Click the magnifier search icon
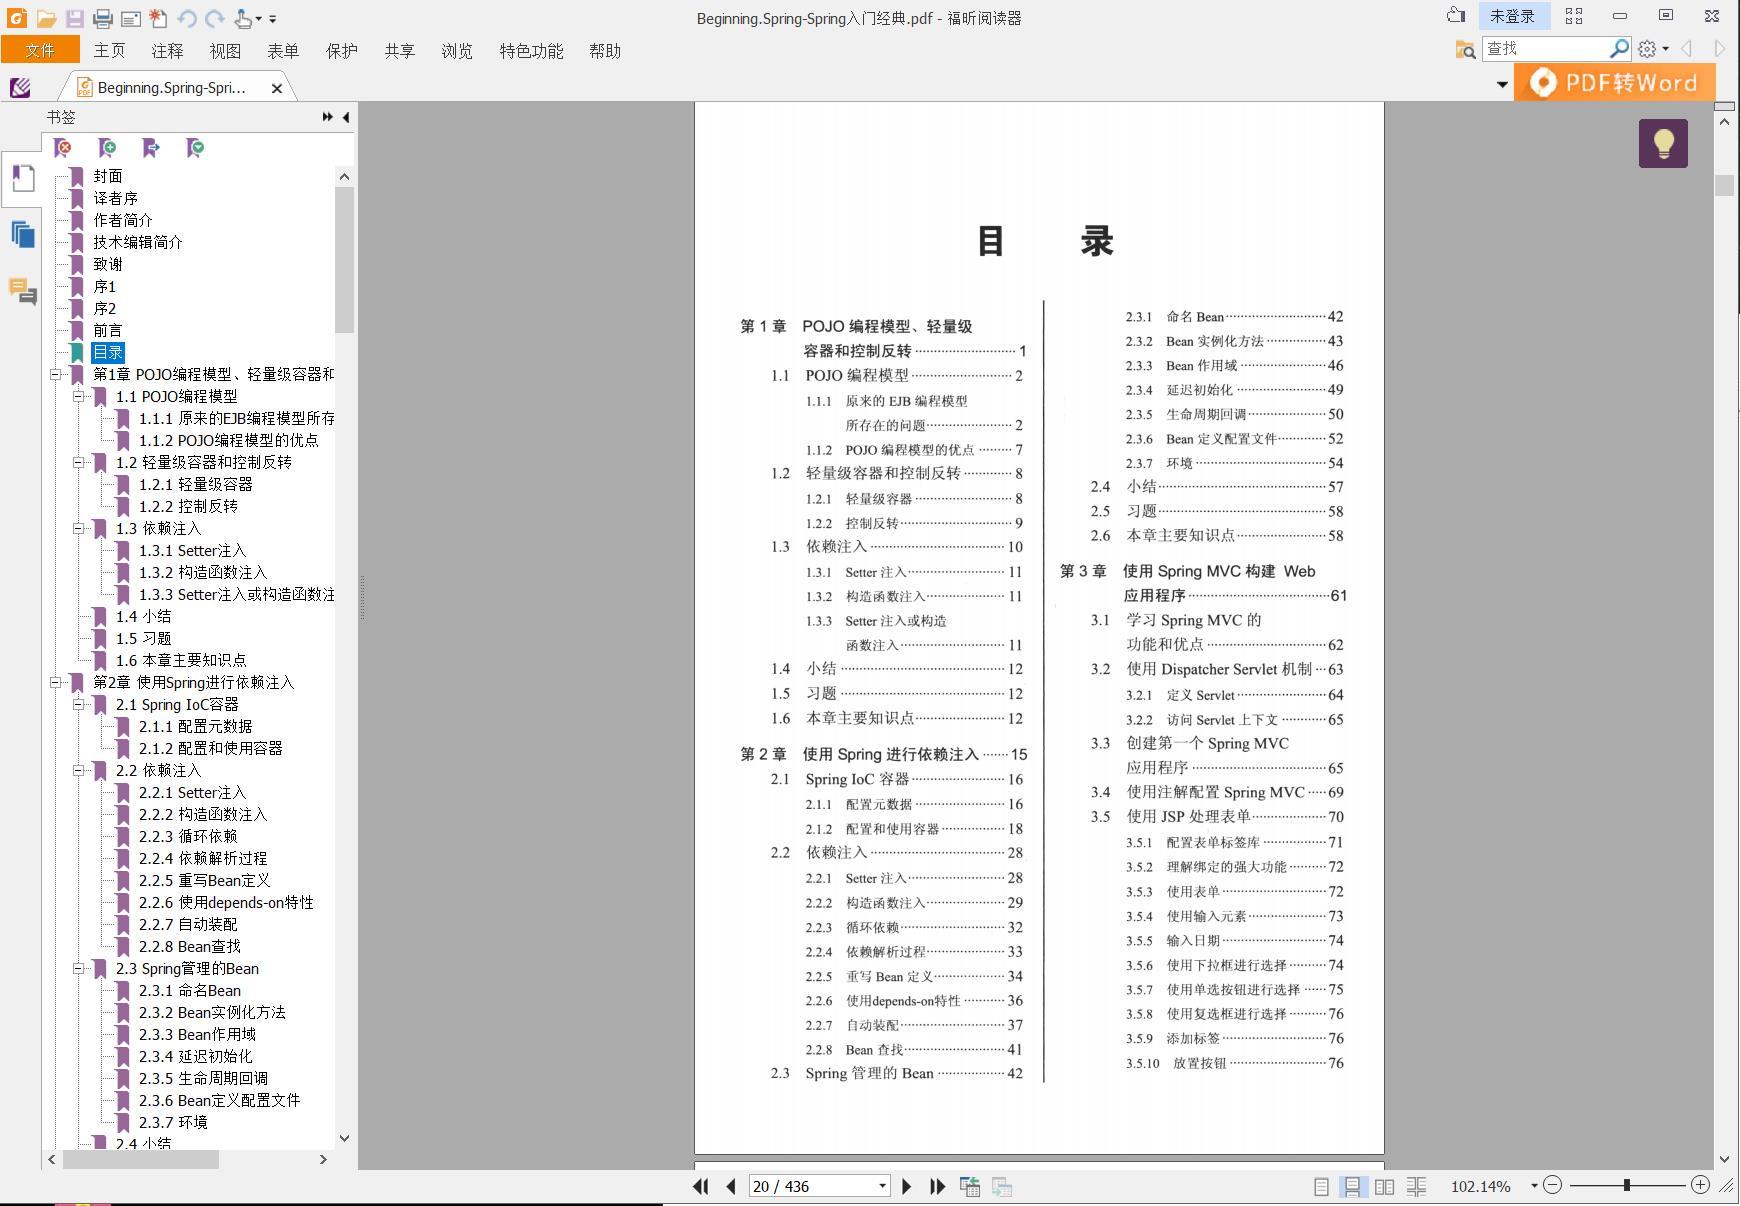 1619,48
